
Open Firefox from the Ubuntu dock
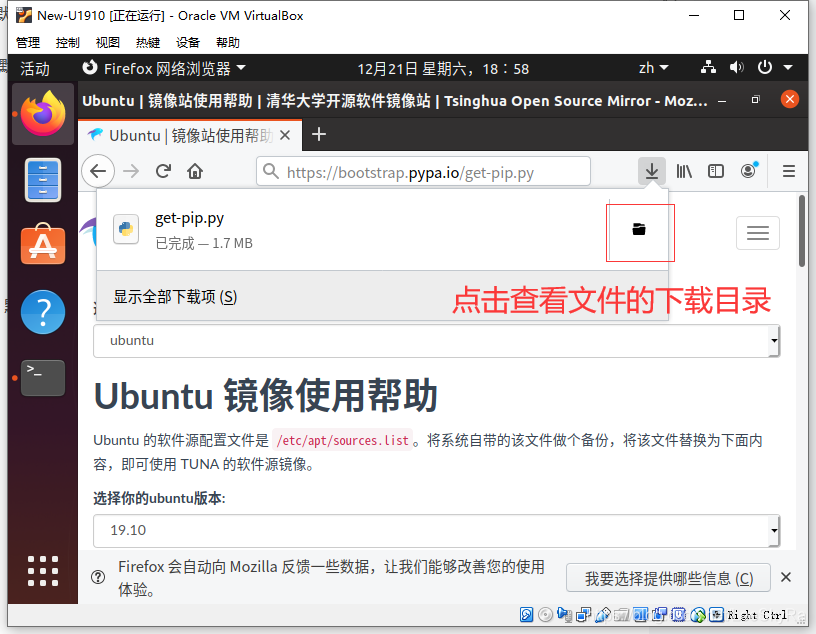pos(43,113)
